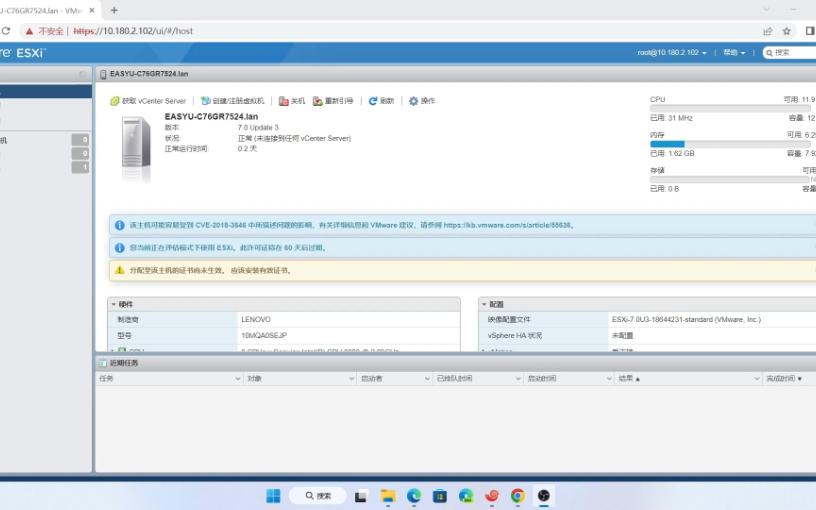Click the Windows taskbar search box

click(318, 496)
